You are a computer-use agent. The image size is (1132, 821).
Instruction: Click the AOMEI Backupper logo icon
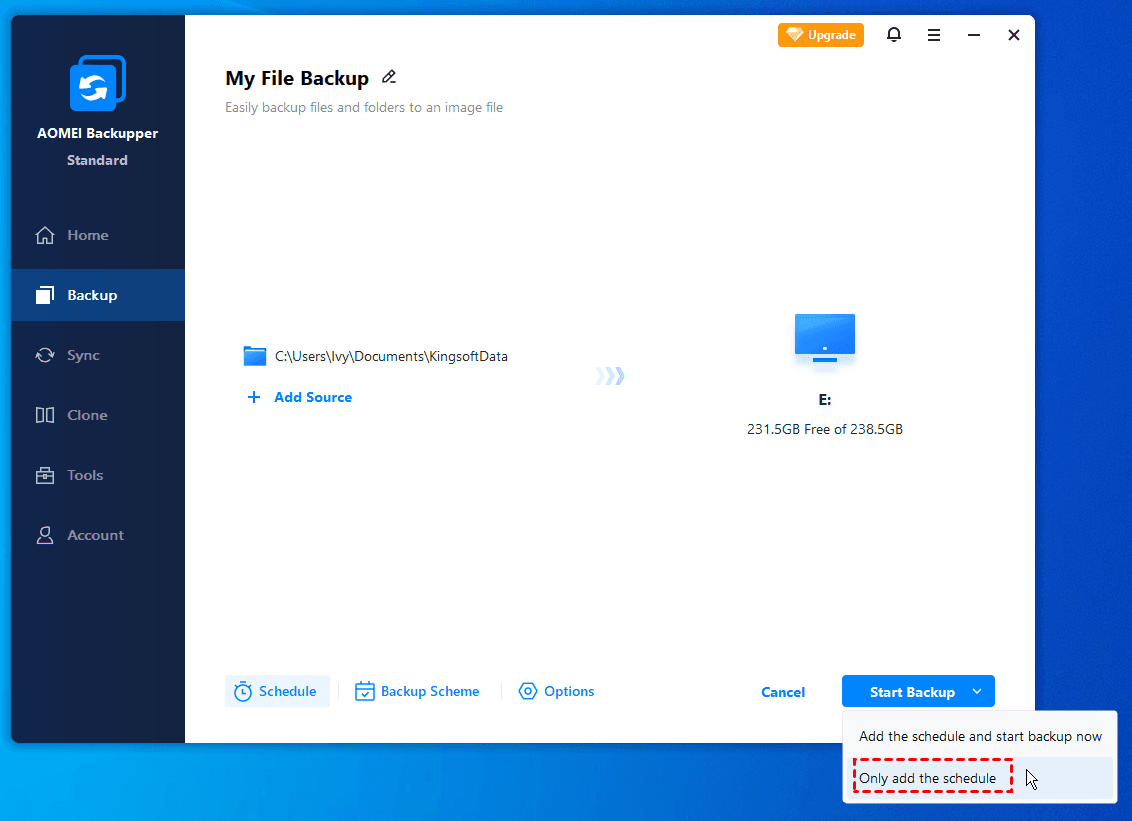point(97,83)
